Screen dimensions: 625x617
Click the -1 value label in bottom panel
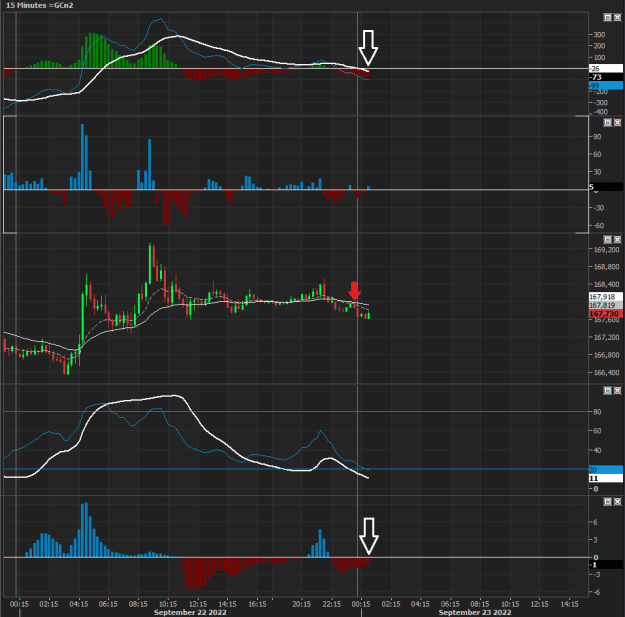tap(605, 565)
